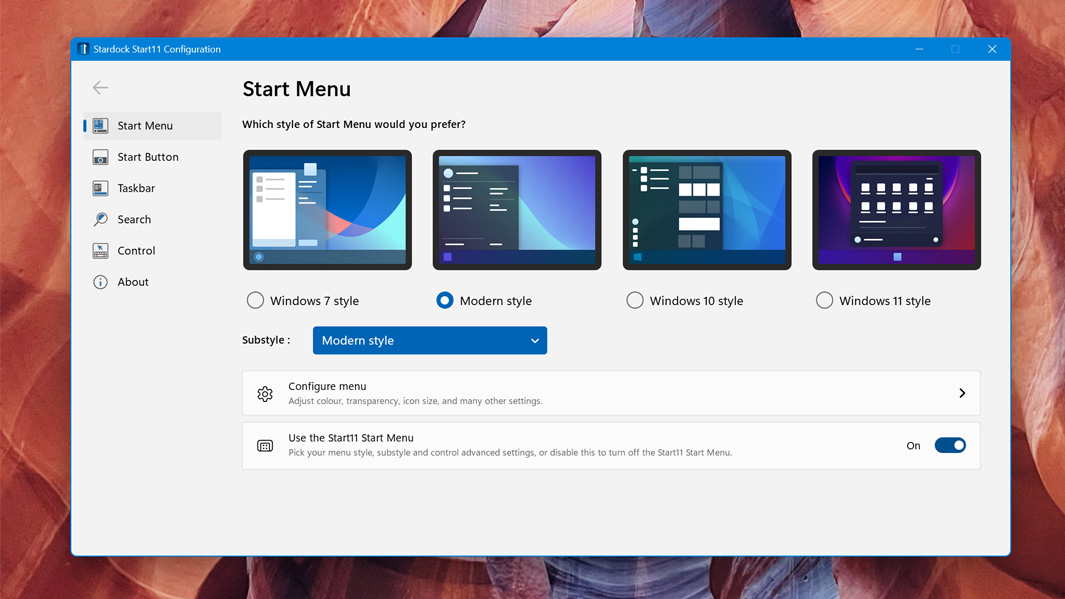The image size is (1065, 599).
Task: Click the Windows 7 style preview image
Action: (327, 210)
